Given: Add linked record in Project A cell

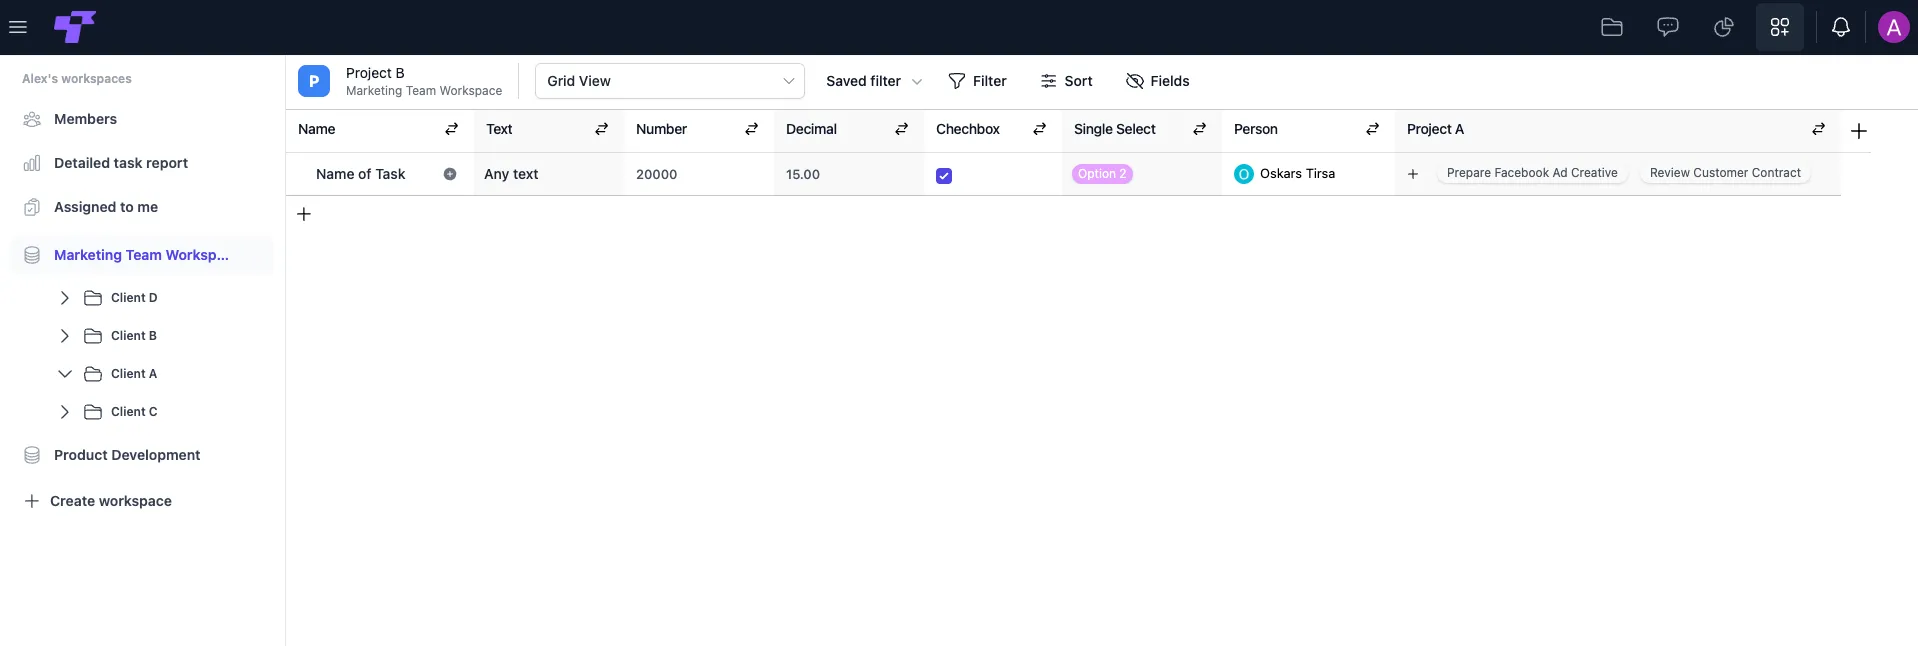Looking at the screenshot, I should point(1413,174).
